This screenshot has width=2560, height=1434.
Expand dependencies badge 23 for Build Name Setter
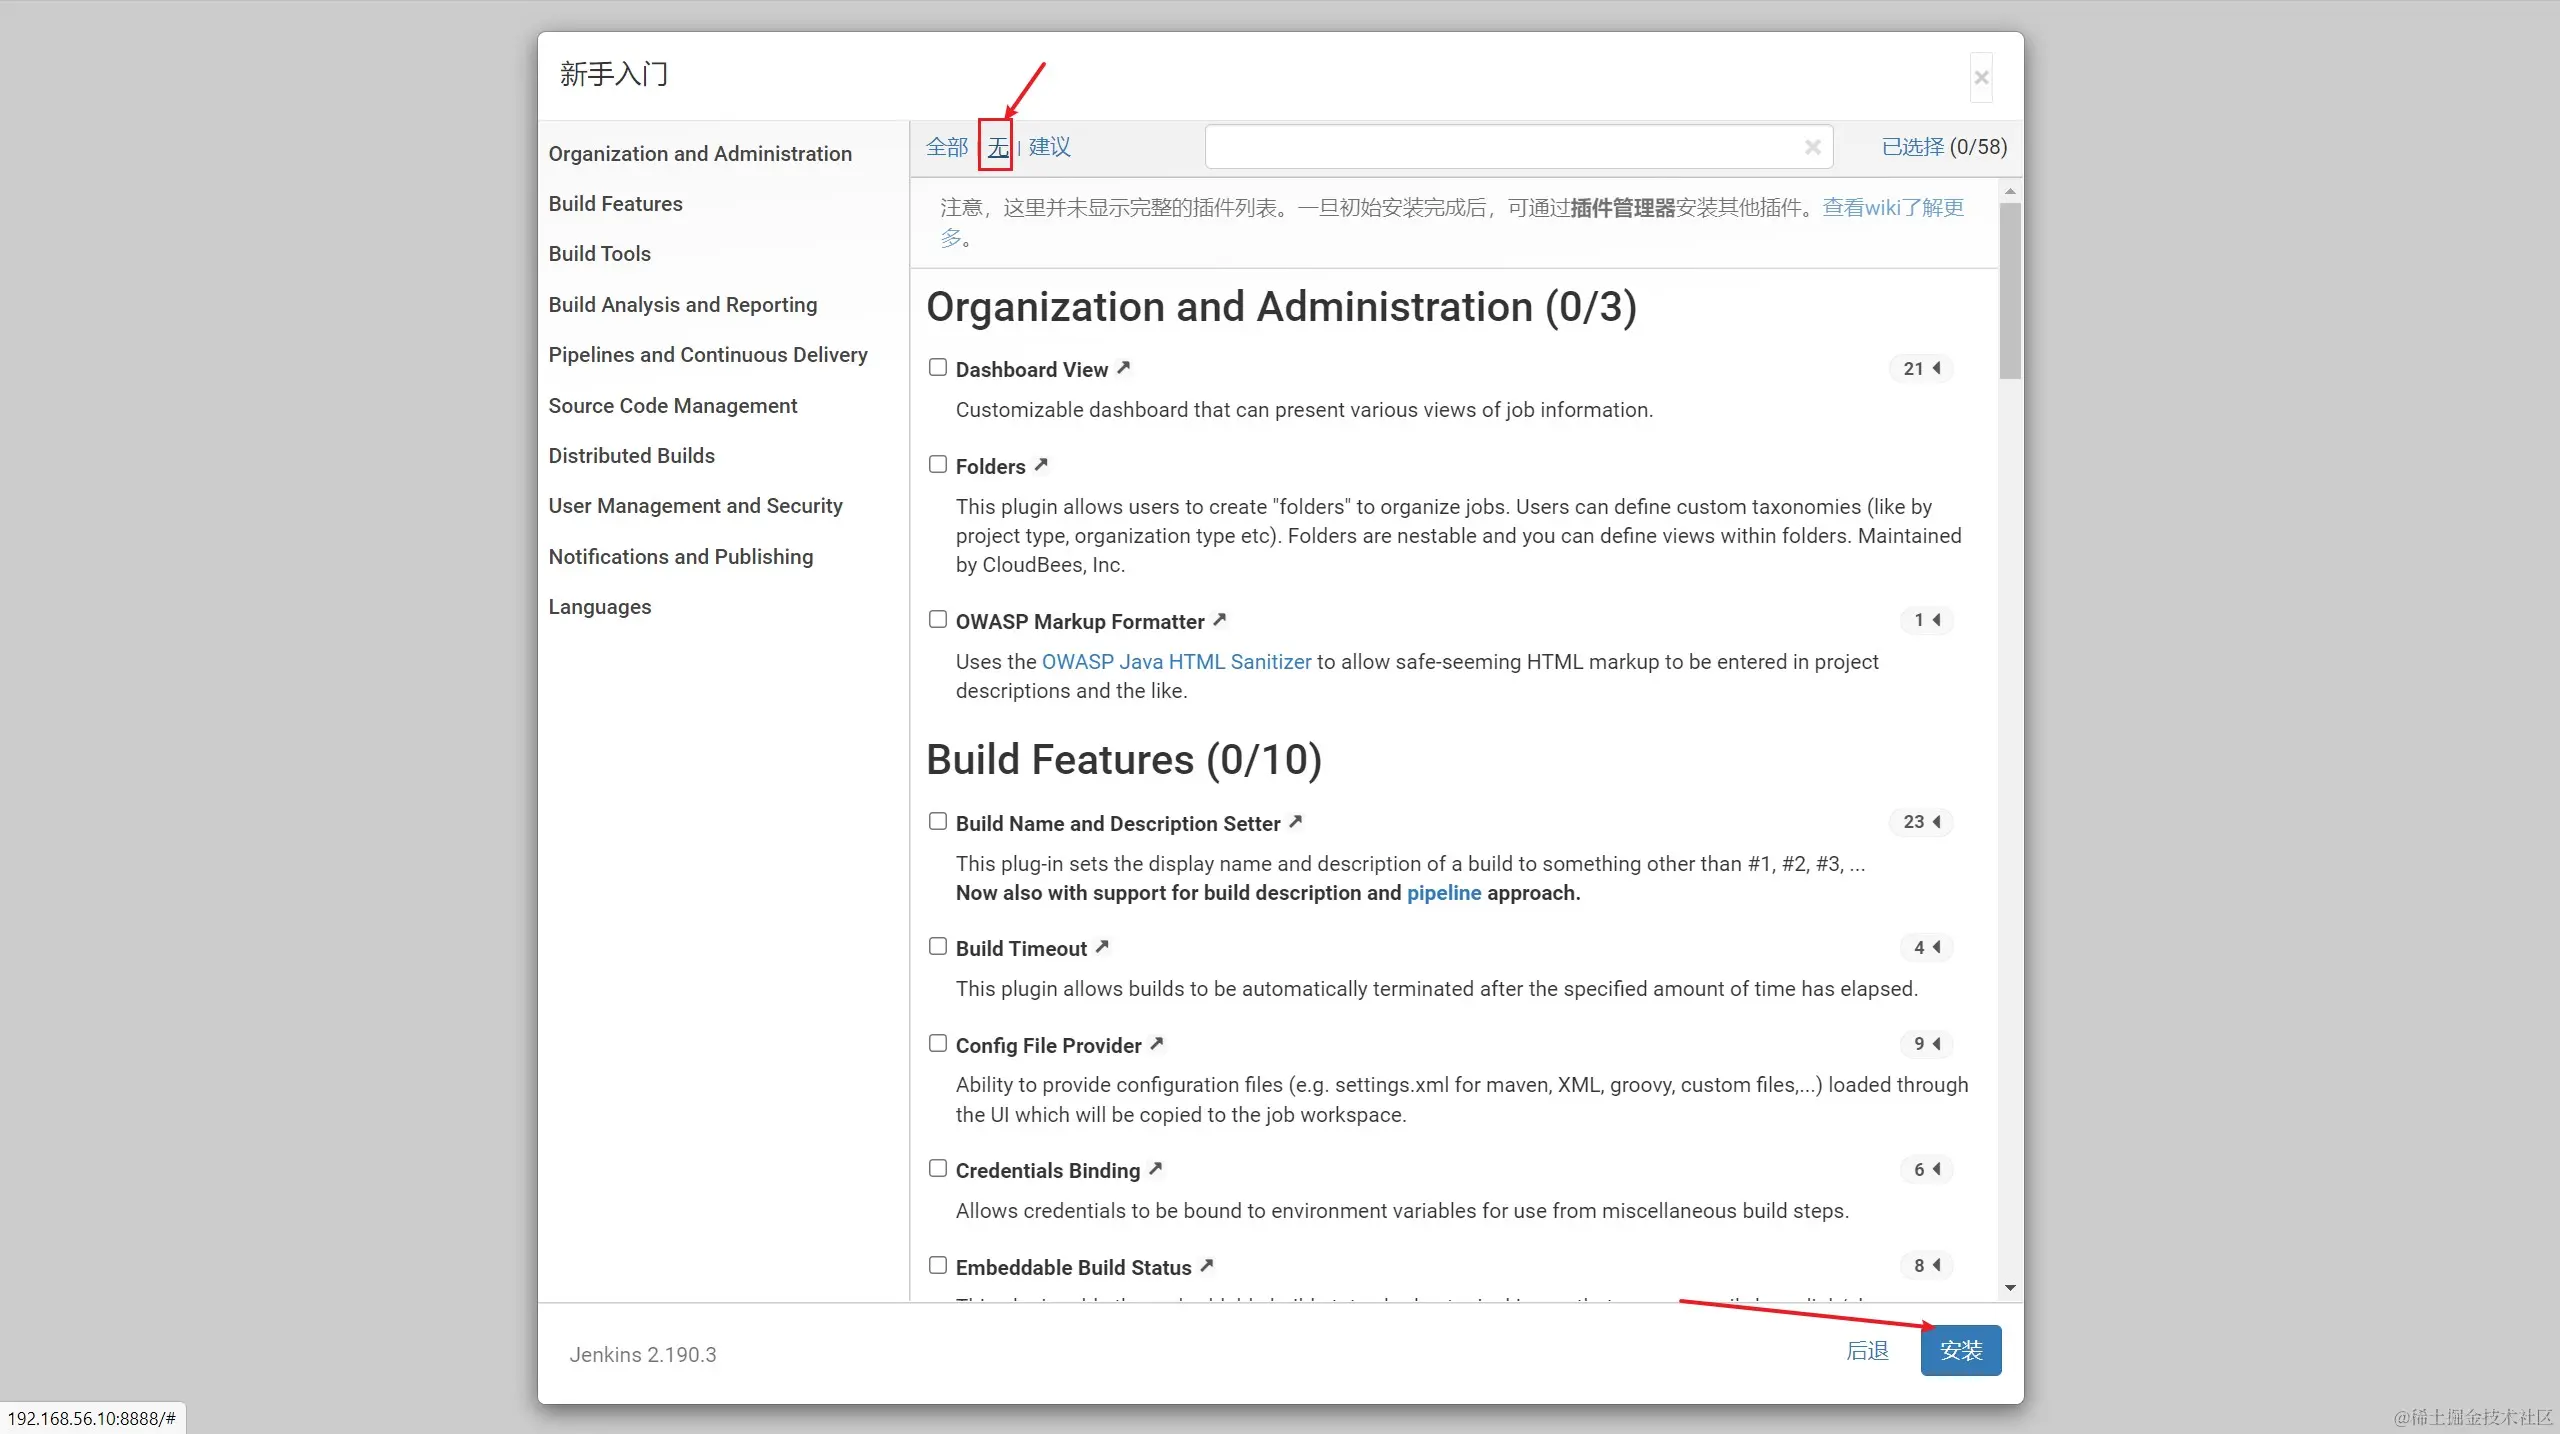pos(1921,822)
